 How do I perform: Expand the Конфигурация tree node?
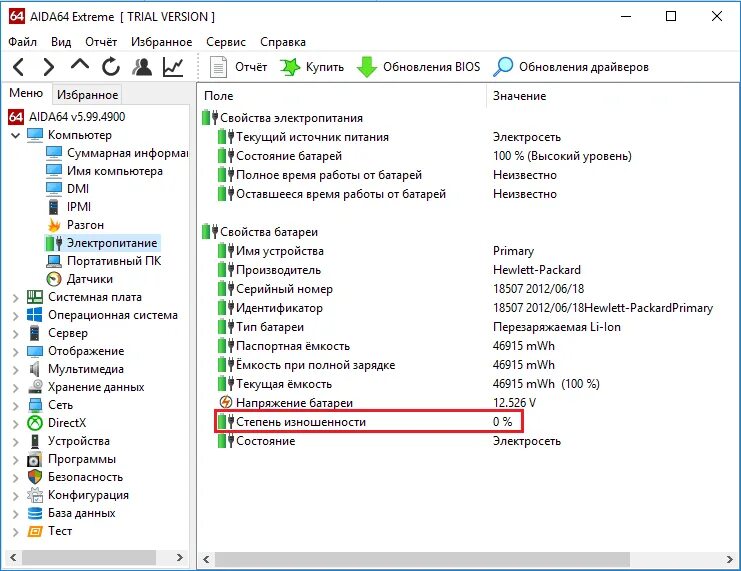pyautogui.click(x=16, y=495)
